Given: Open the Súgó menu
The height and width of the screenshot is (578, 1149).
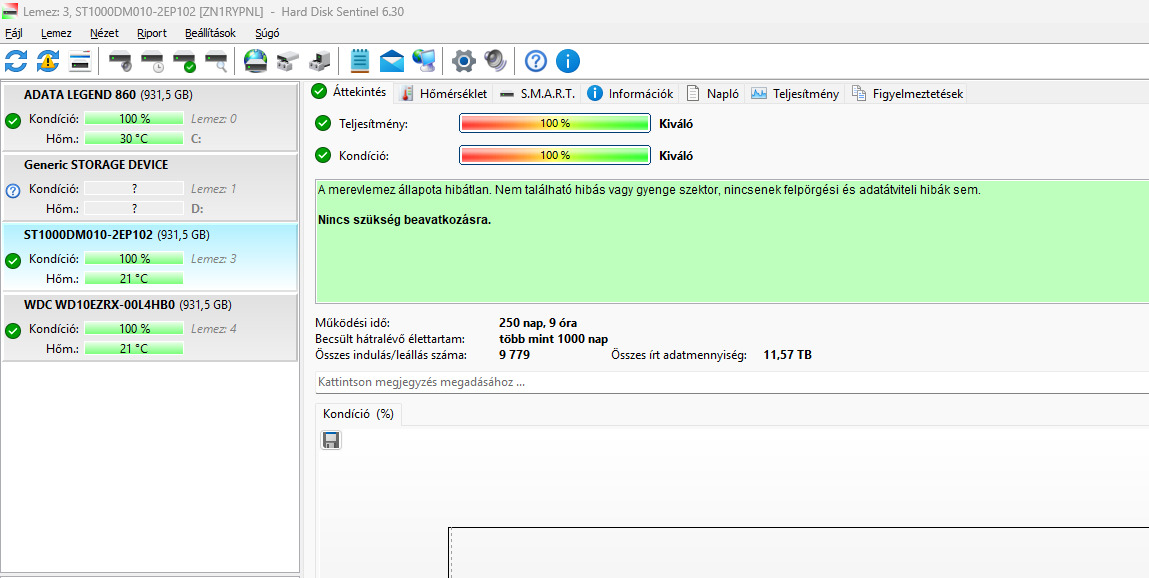Looking at the screenshot, I should click(x=267, y=33).
